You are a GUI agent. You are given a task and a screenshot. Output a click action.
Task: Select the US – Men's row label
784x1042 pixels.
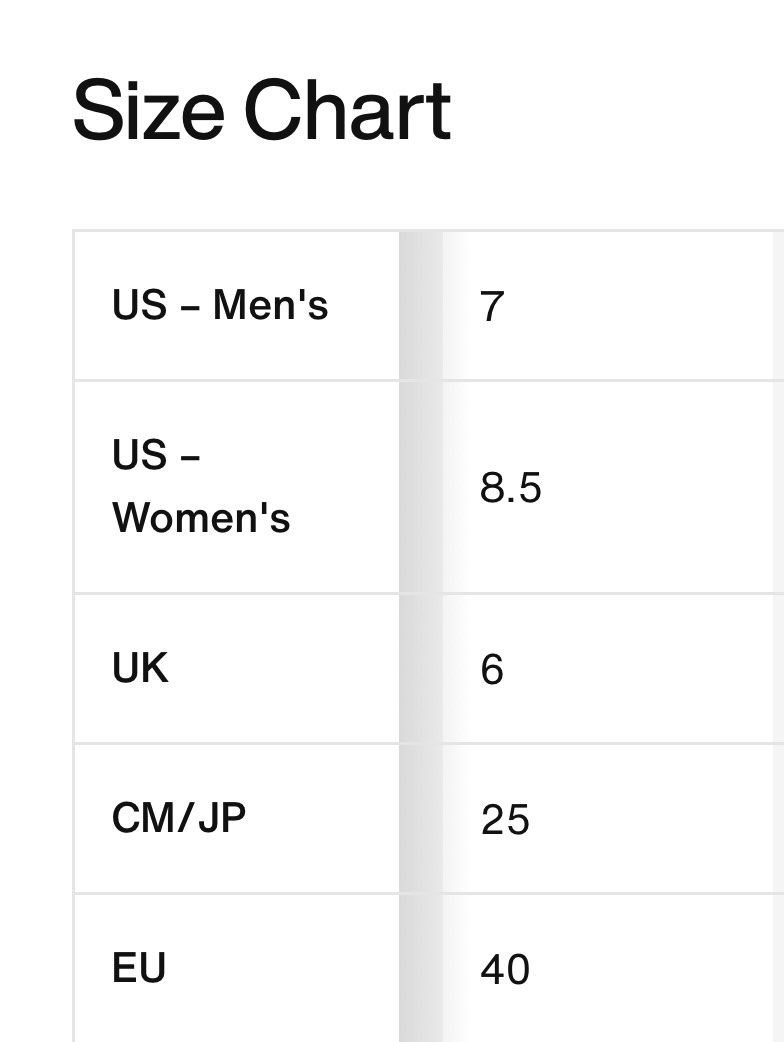220,305
